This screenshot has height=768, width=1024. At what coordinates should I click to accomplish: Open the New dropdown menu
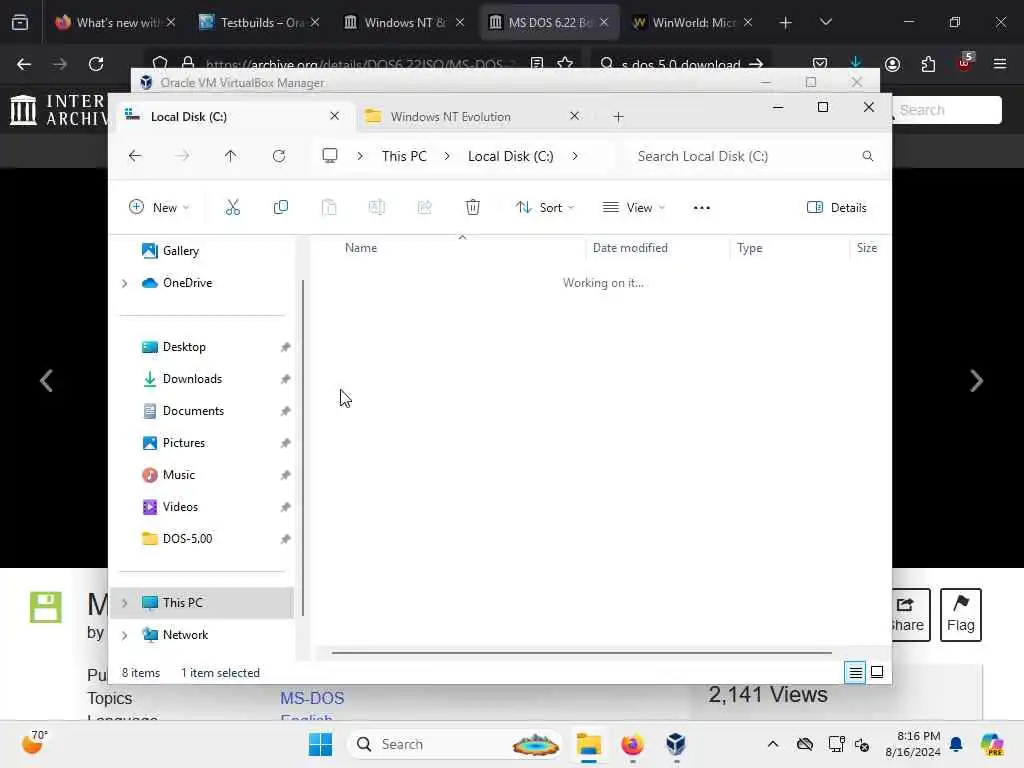click(x=159, y=208)
